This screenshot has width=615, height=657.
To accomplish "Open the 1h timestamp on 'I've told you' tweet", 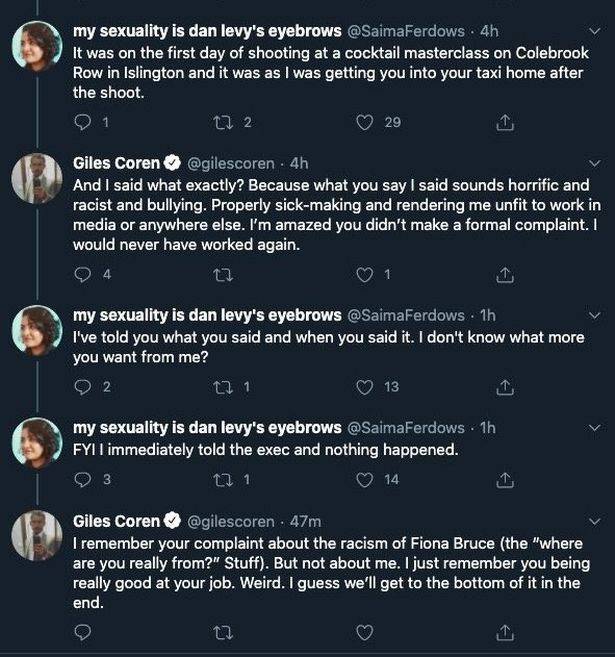I will pyautogui.click(x=488, y=315).
